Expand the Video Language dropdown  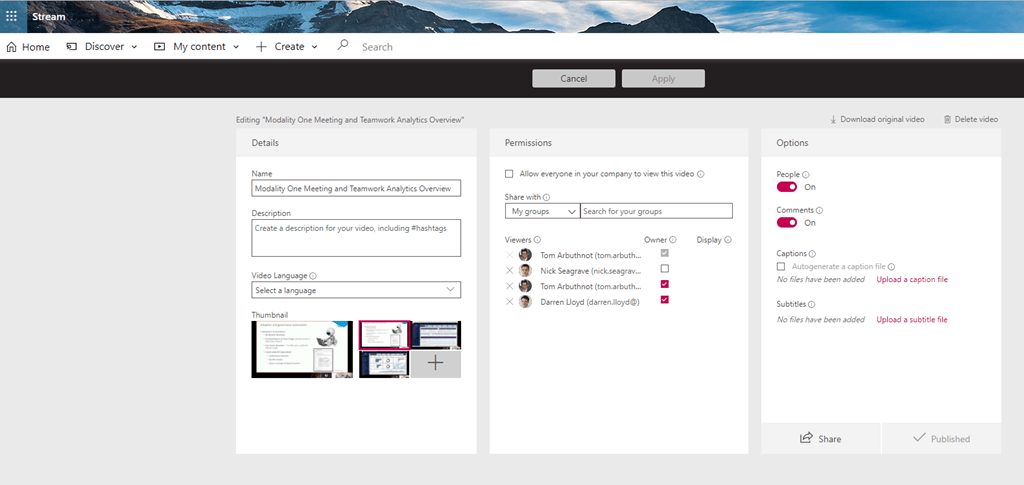(x=356, y=290)
